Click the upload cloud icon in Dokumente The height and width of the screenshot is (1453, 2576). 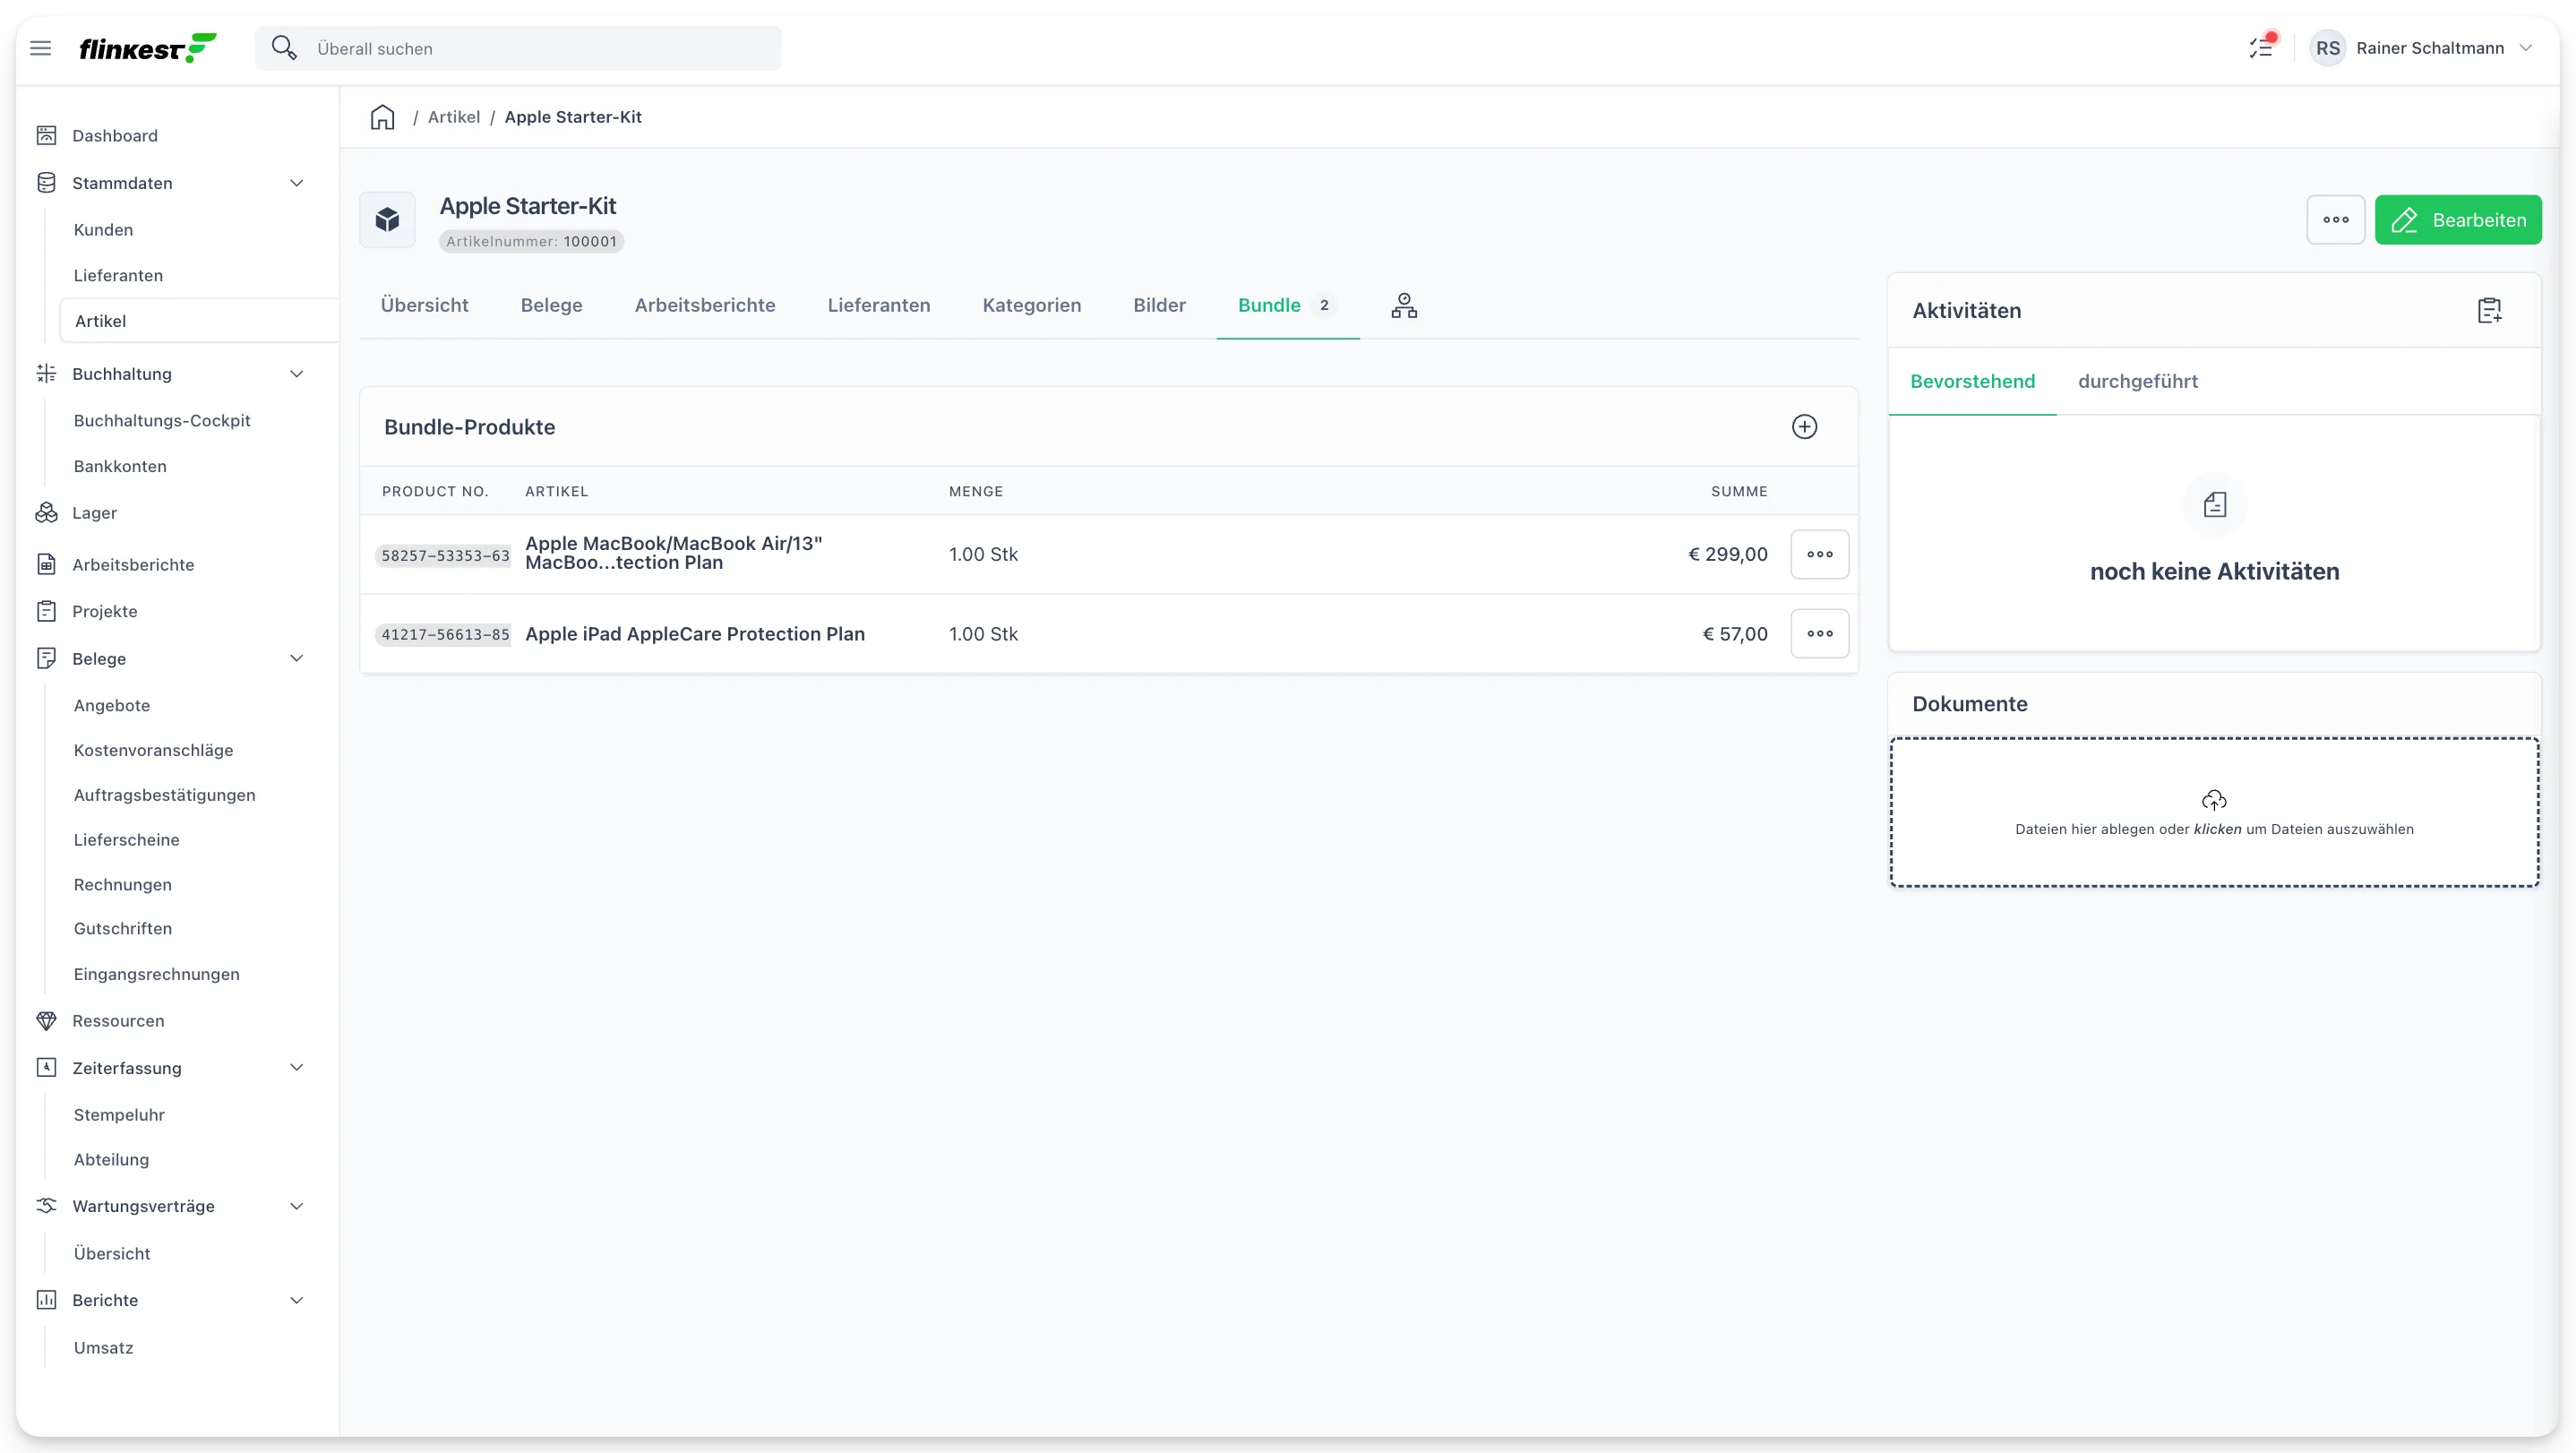click(2214, 800)
